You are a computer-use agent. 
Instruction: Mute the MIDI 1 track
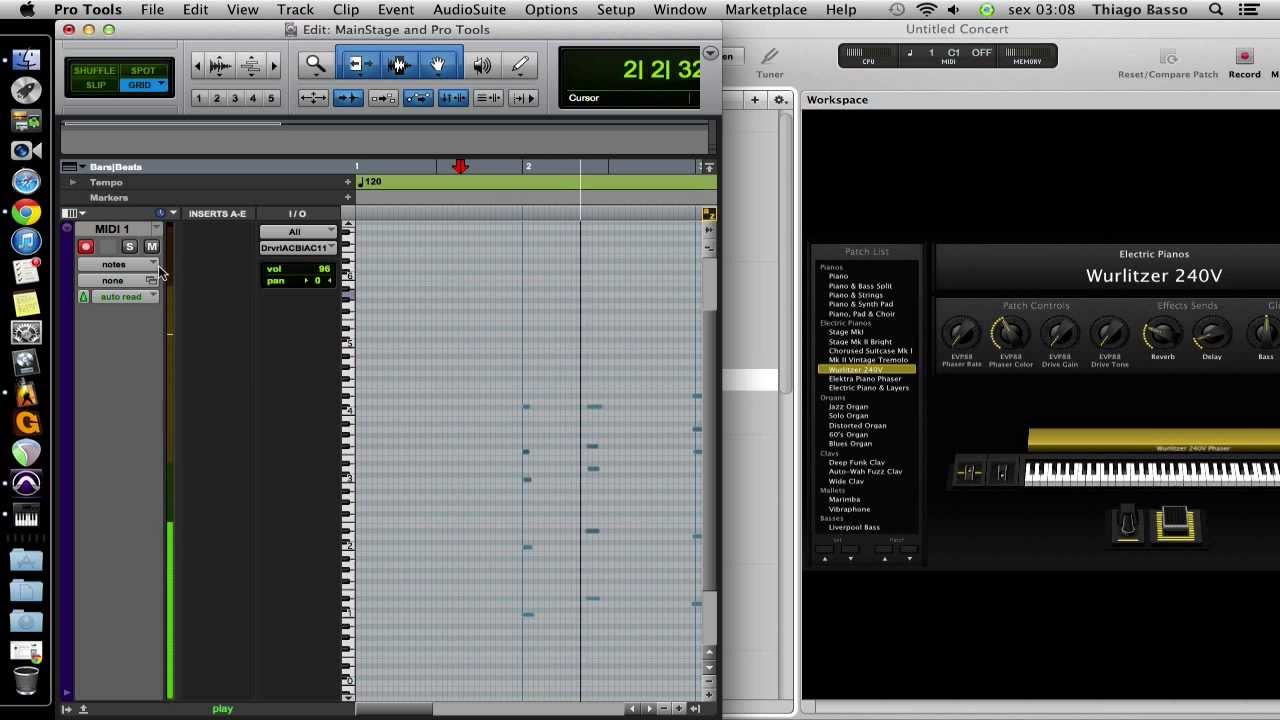coord(151,247)
